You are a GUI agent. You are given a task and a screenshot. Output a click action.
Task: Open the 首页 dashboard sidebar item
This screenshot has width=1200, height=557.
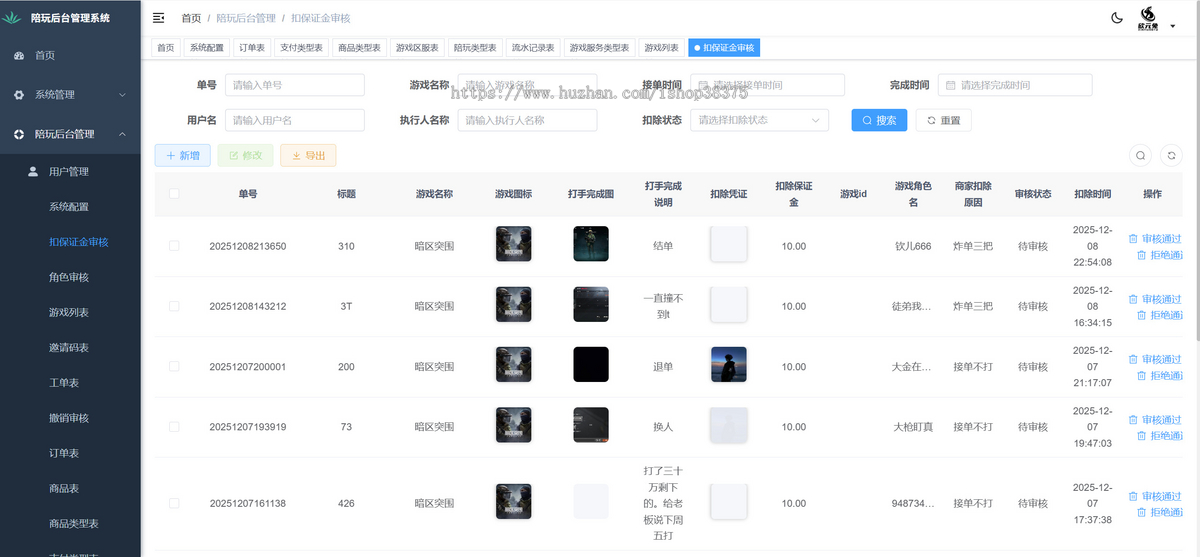click(x=70, y=56)
